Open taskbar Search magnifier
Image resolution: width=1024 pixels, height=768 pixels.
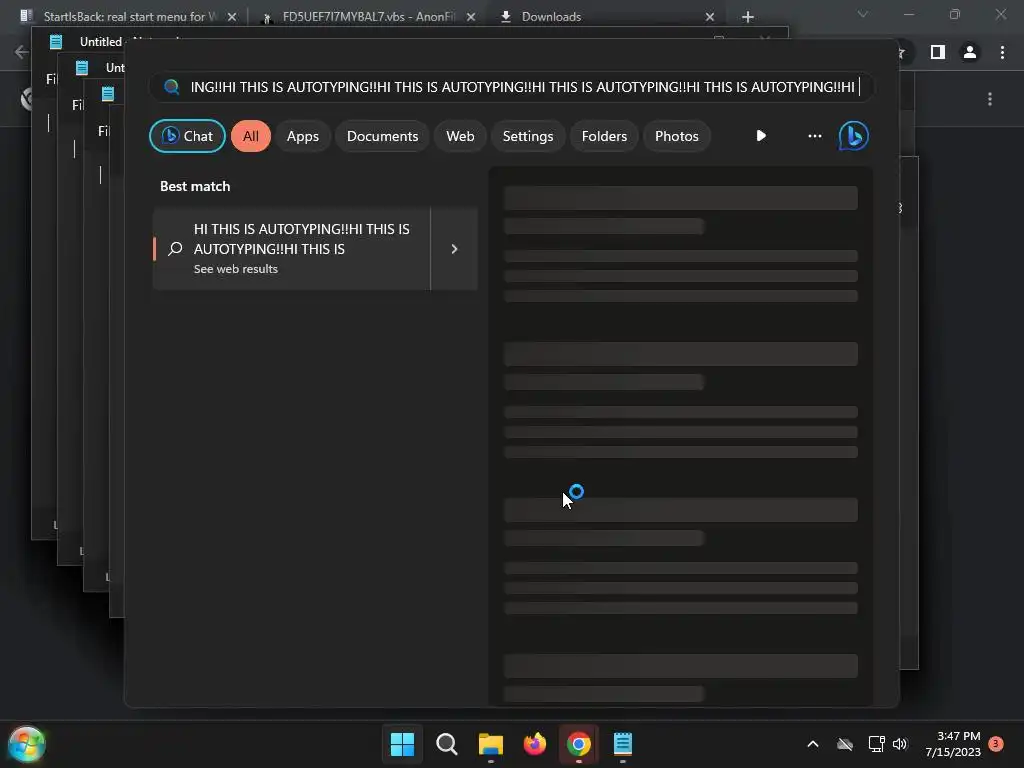point(447,744)
